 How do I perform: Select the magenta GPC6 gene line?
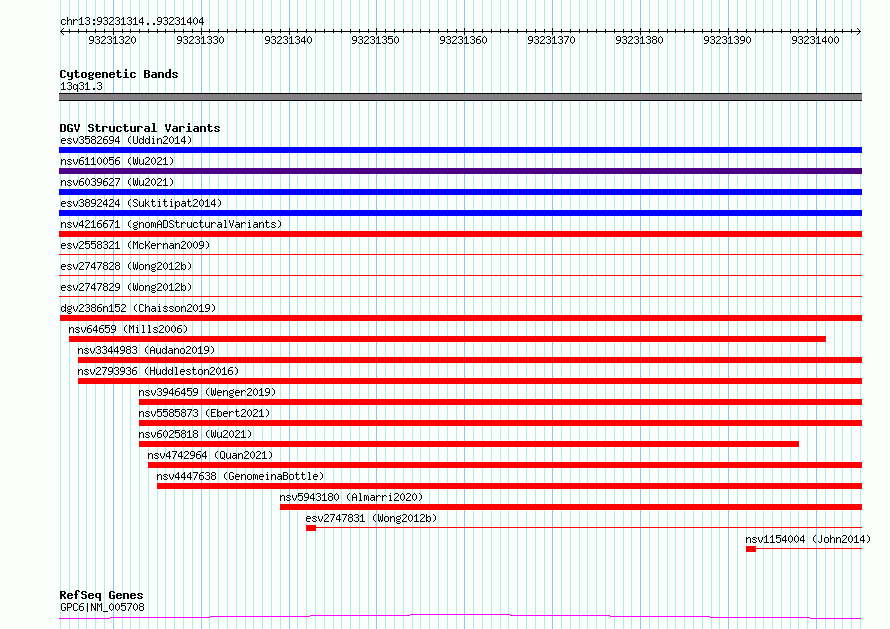point(460,616)
